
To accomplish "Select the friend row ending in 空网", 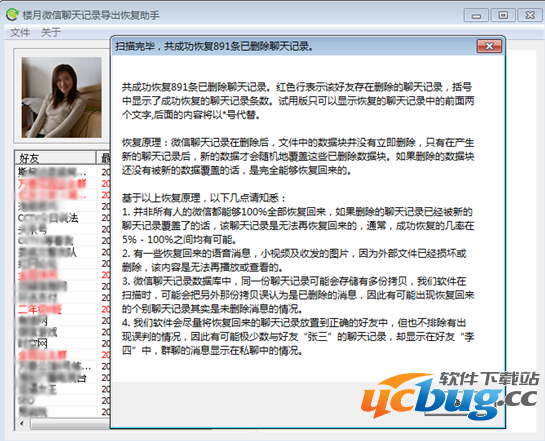I will pyautogui.click(x=63, y=343).
